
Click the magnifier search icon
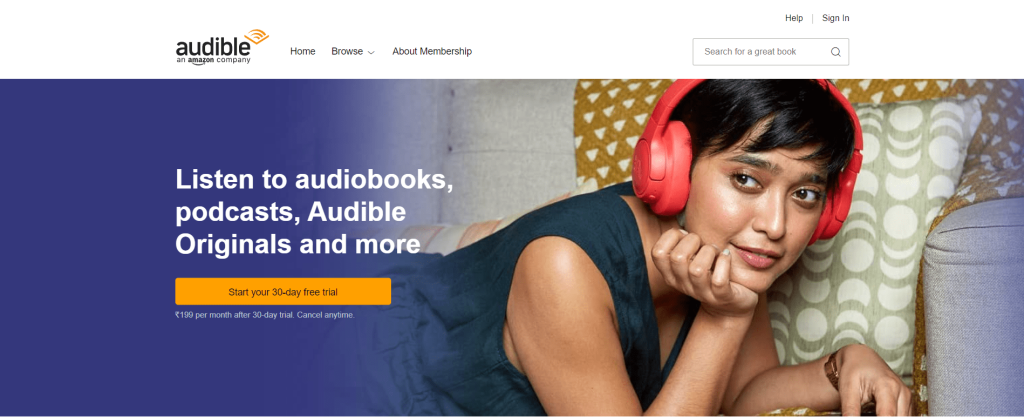pos(835,52)
